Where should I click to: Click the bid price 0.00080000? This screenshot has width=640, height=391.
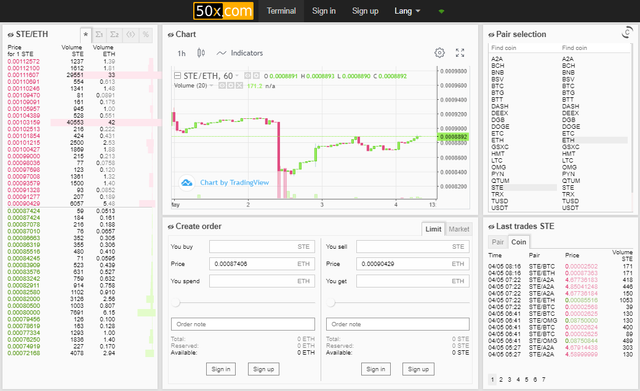24,313
